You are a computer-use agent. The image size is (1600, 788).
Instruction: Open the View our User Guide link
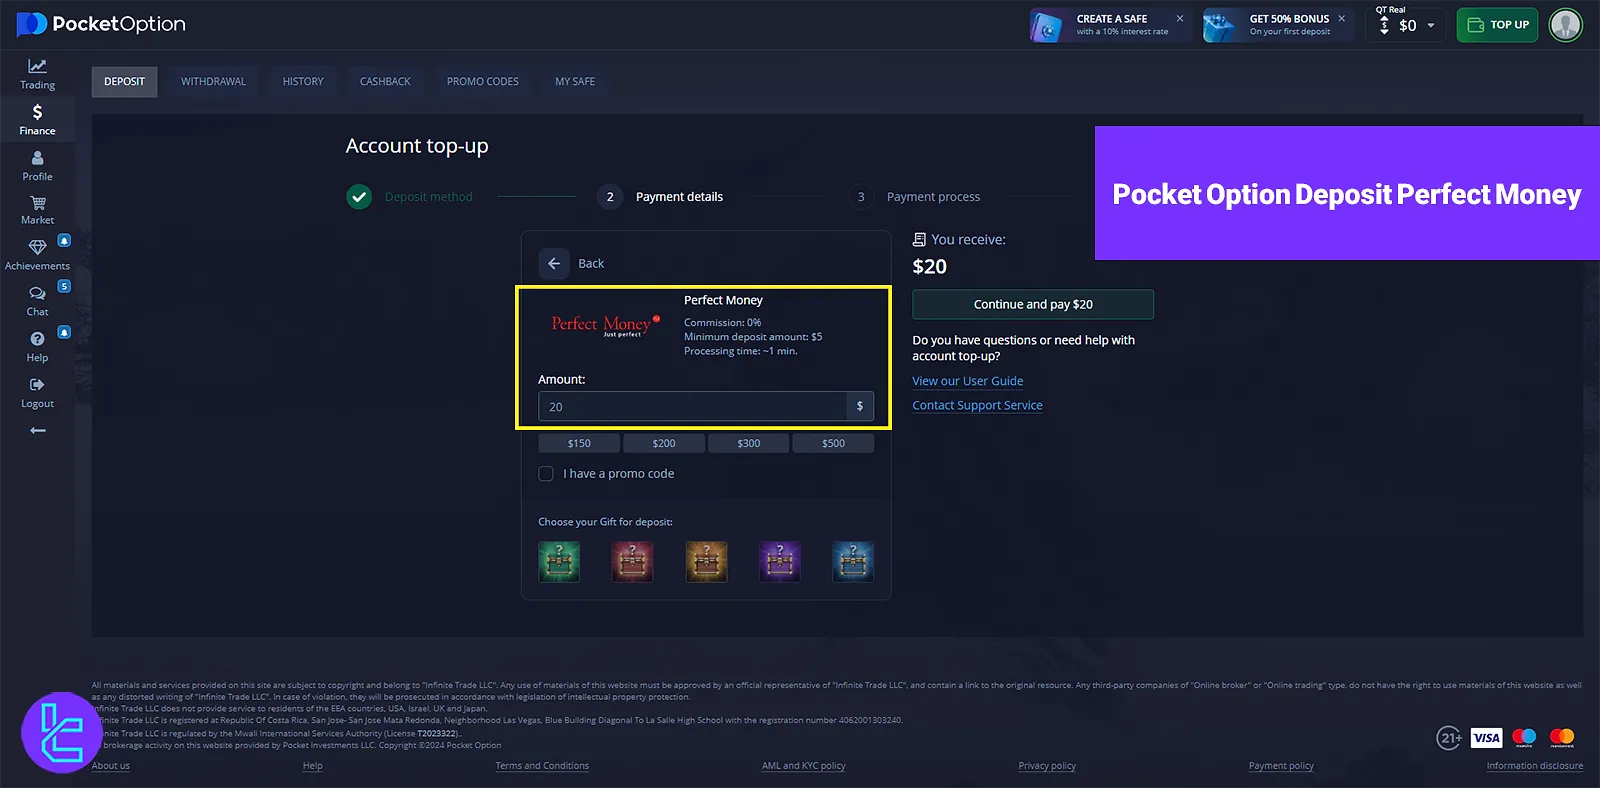tap(967, 381)
